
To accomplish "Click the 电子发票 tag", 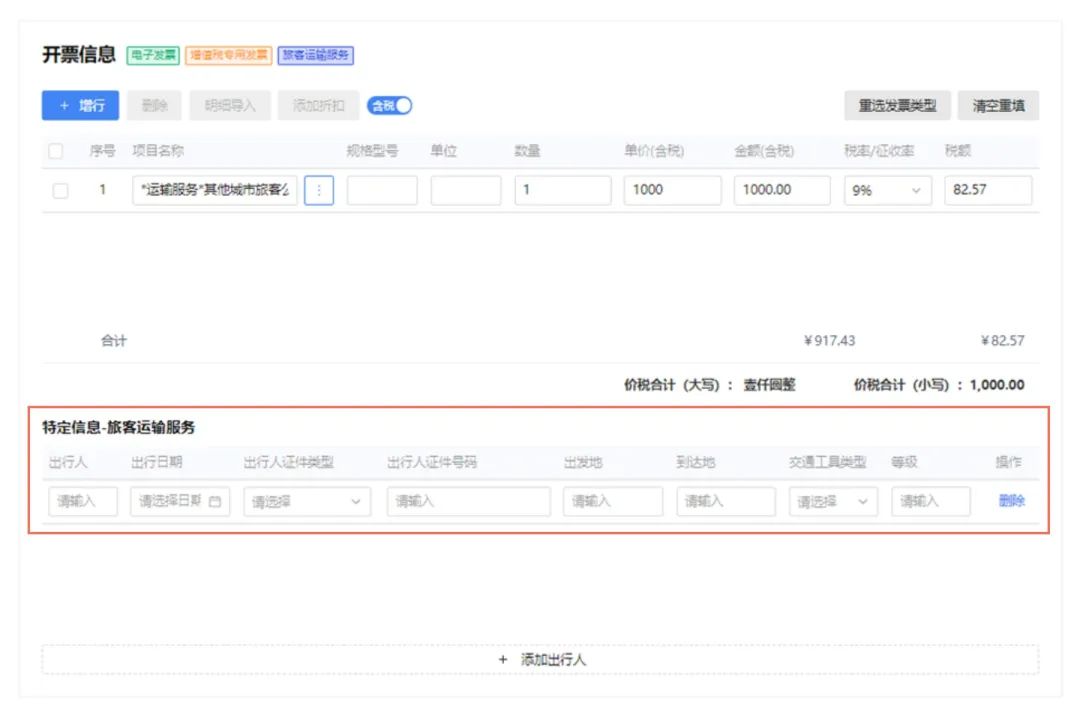I will (x=153, y=56).
